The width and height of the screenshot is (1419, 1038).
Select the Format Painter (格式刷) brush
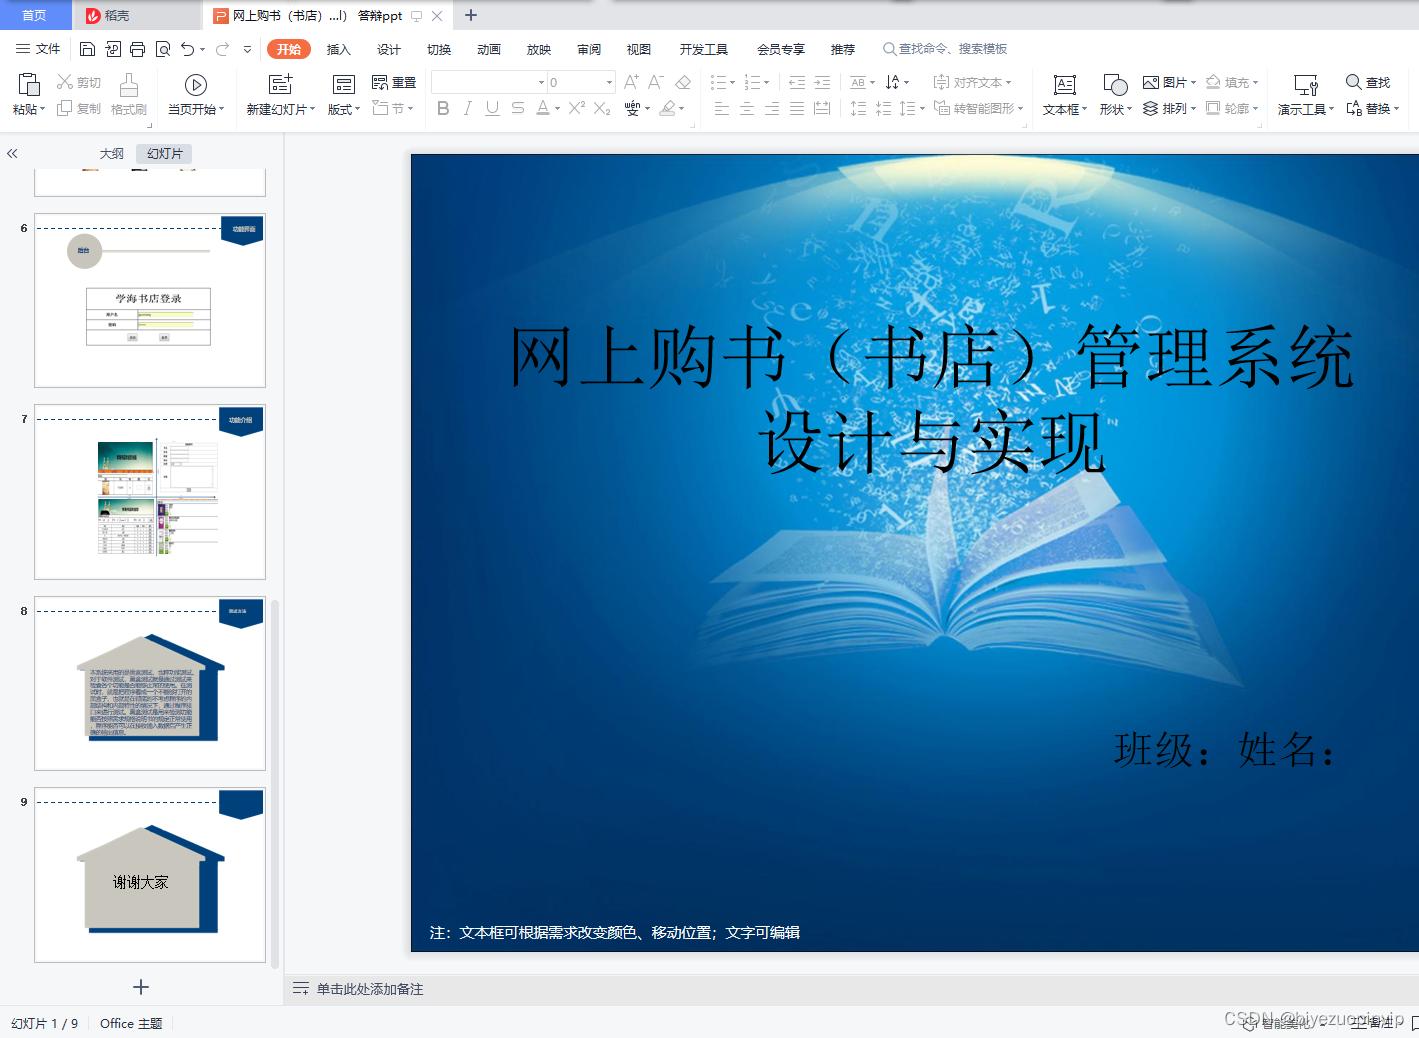click(x=129, y=85)
